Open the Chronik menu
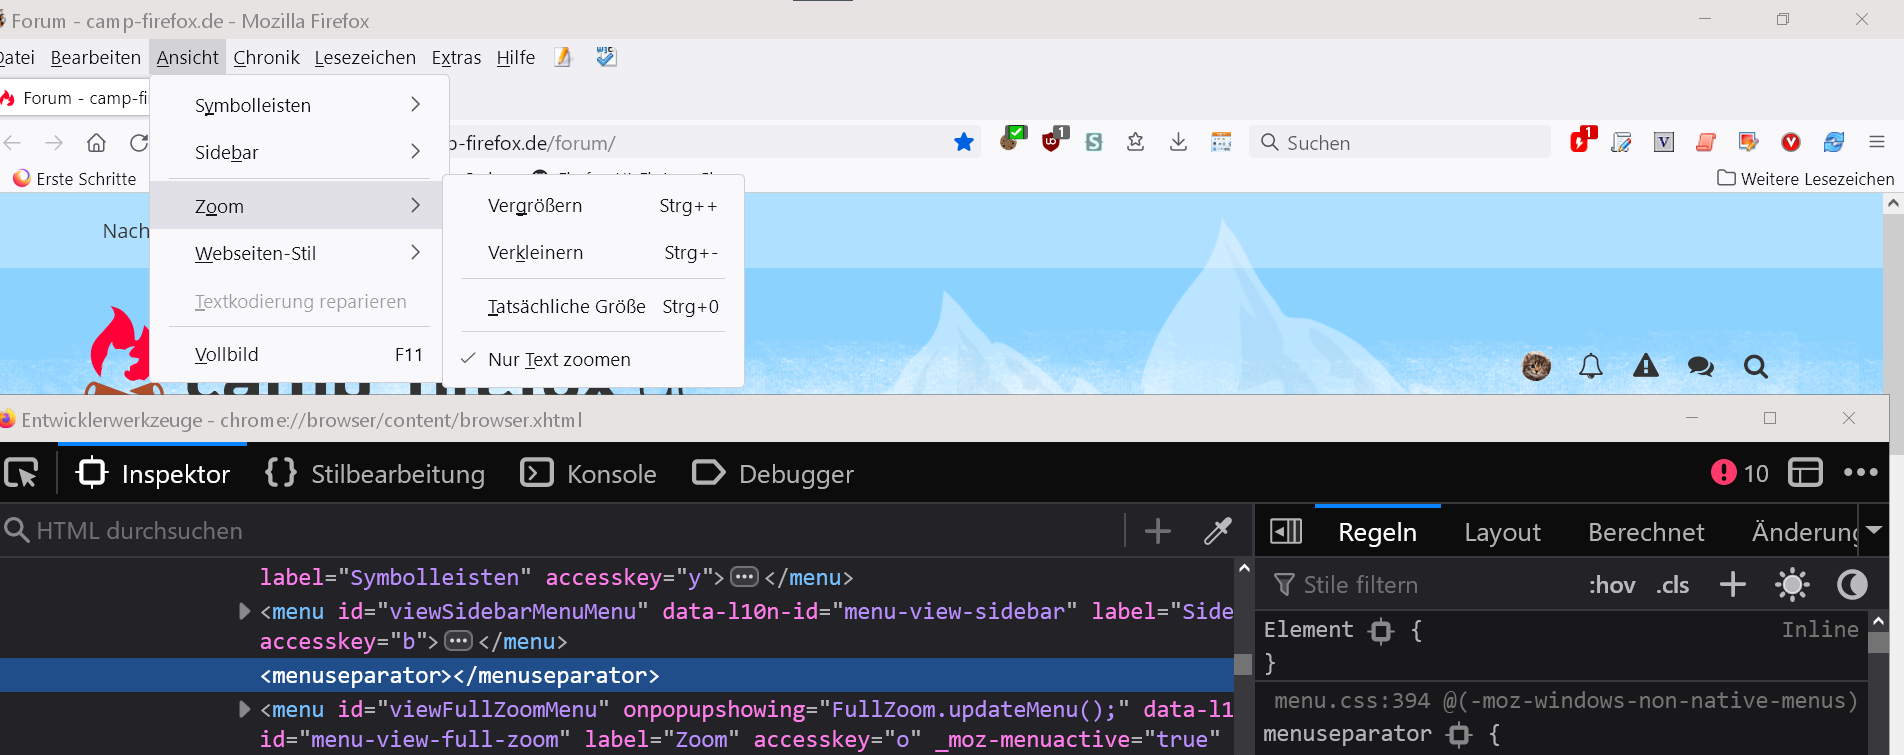The height and width of the screenshot is (755, 1904). [x=267, y=57]
